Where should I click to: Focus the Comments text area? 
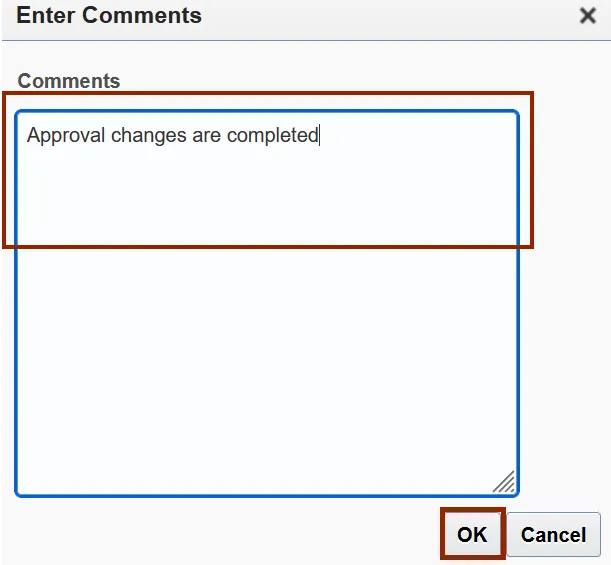point(267,300)
